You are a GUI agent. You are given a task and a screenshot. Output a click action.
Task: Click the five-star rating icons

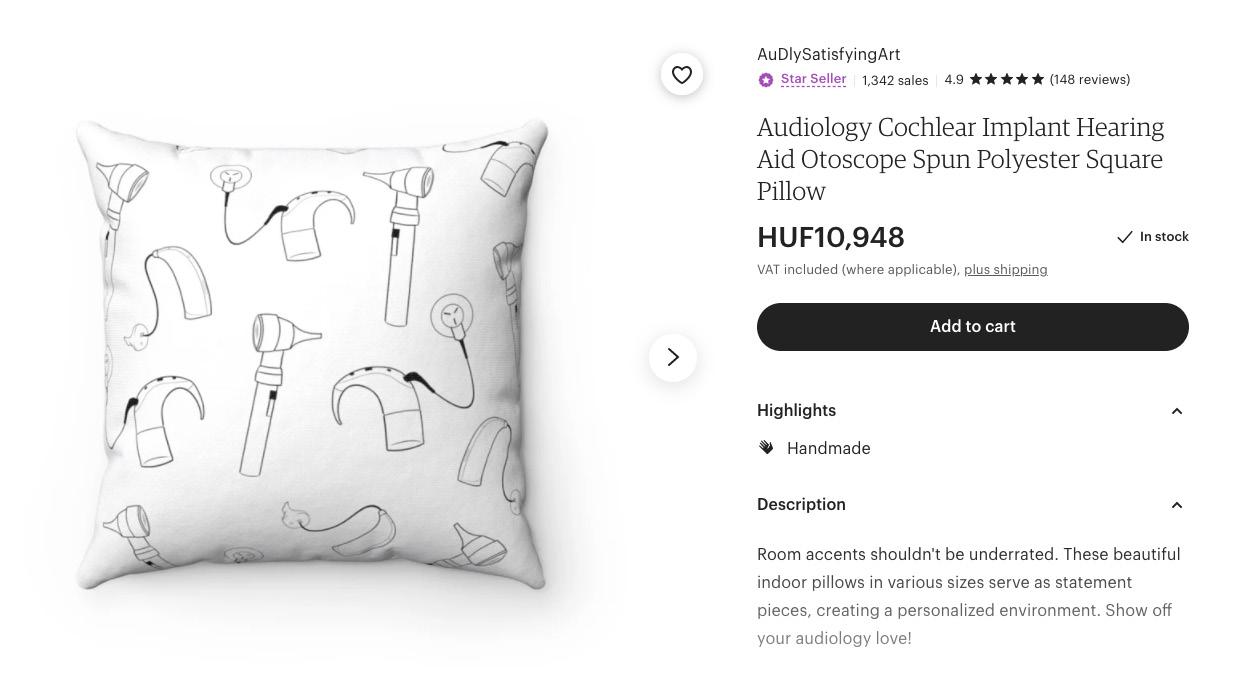click(x=1006, y=79)
